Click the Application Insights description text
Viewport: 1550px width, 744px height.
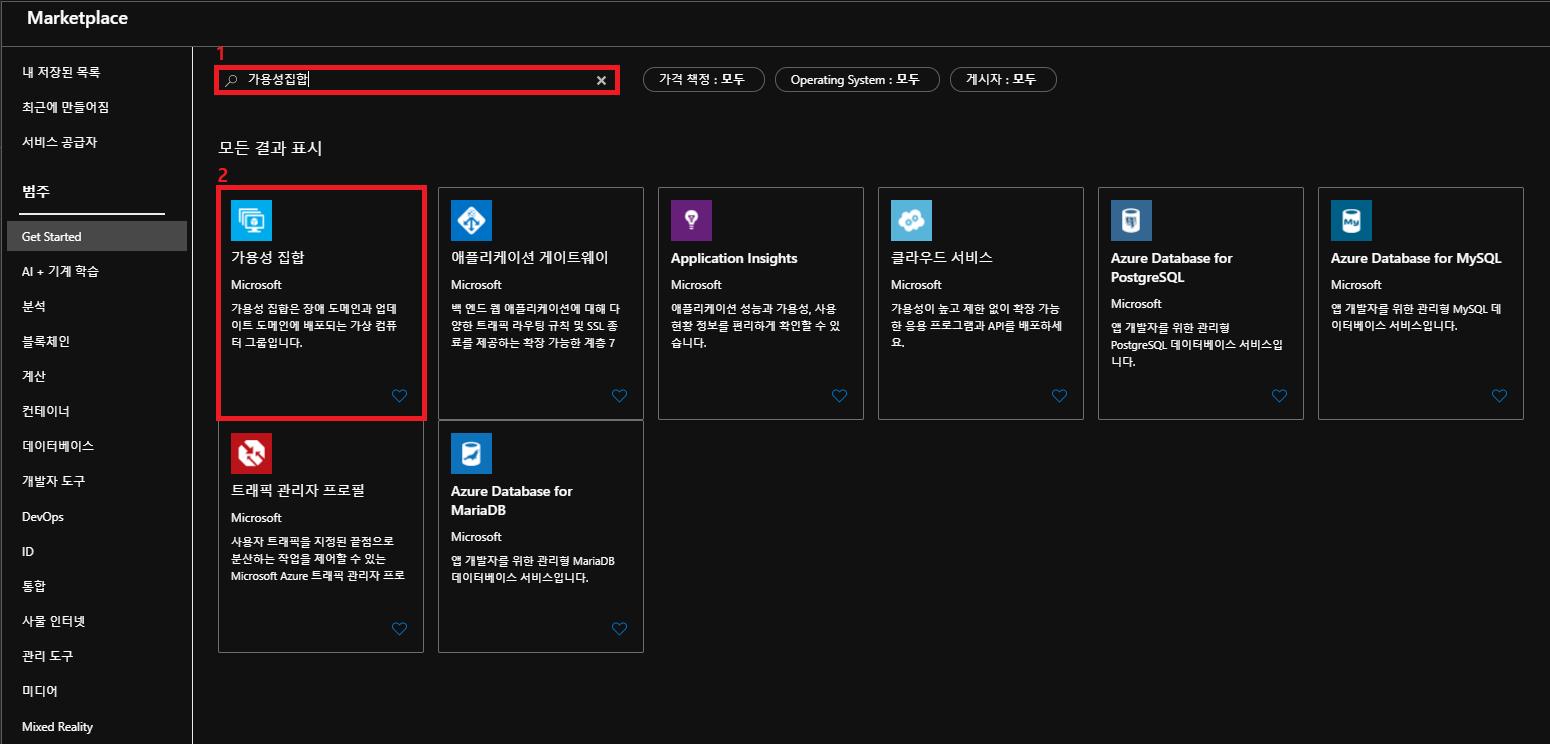point(756,326)
